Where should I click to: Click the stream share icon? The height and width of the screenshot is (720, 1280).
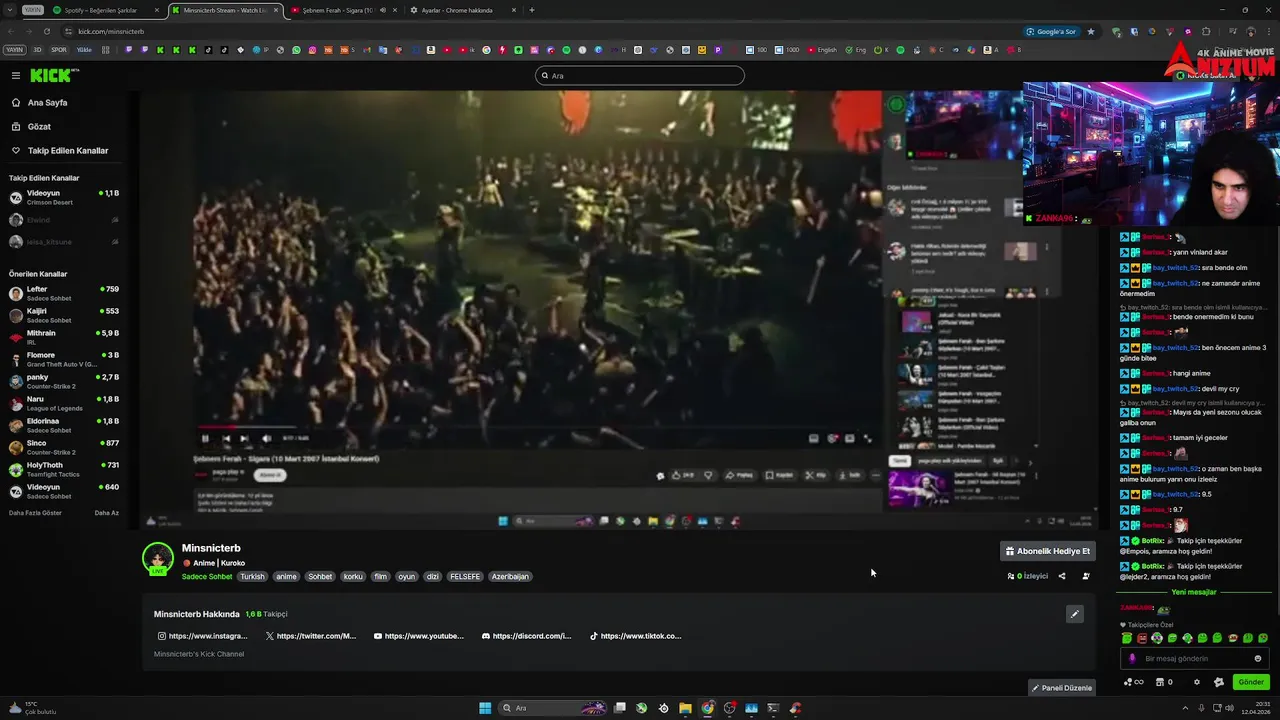1062,576
